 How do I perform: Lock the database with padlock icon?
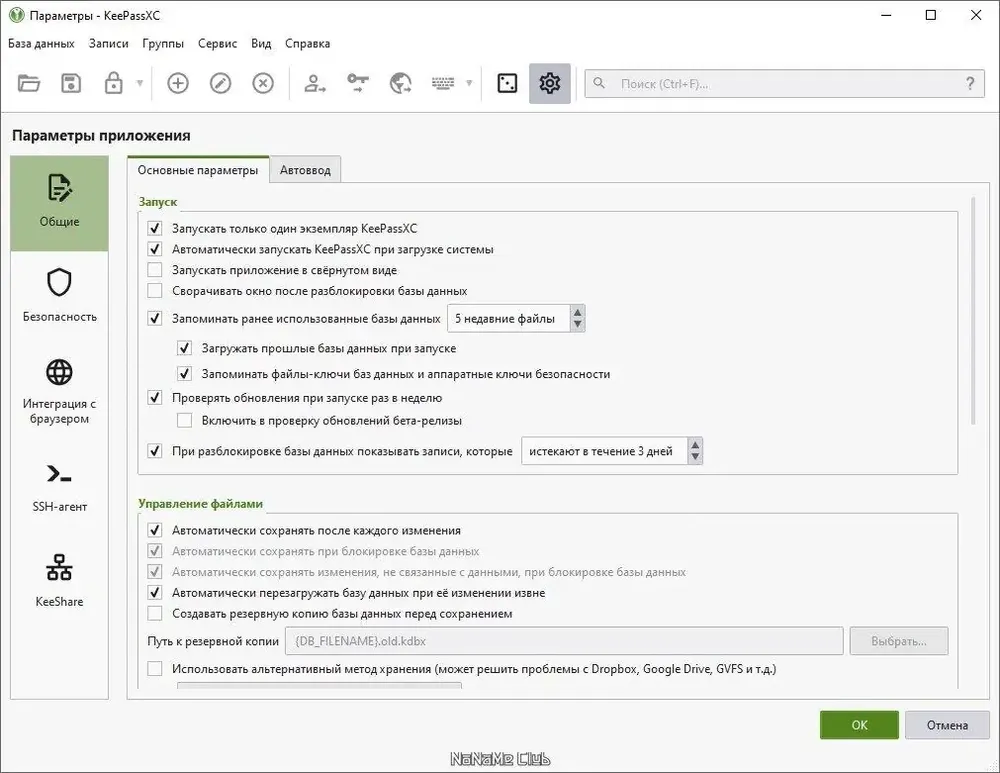[114, 84]
